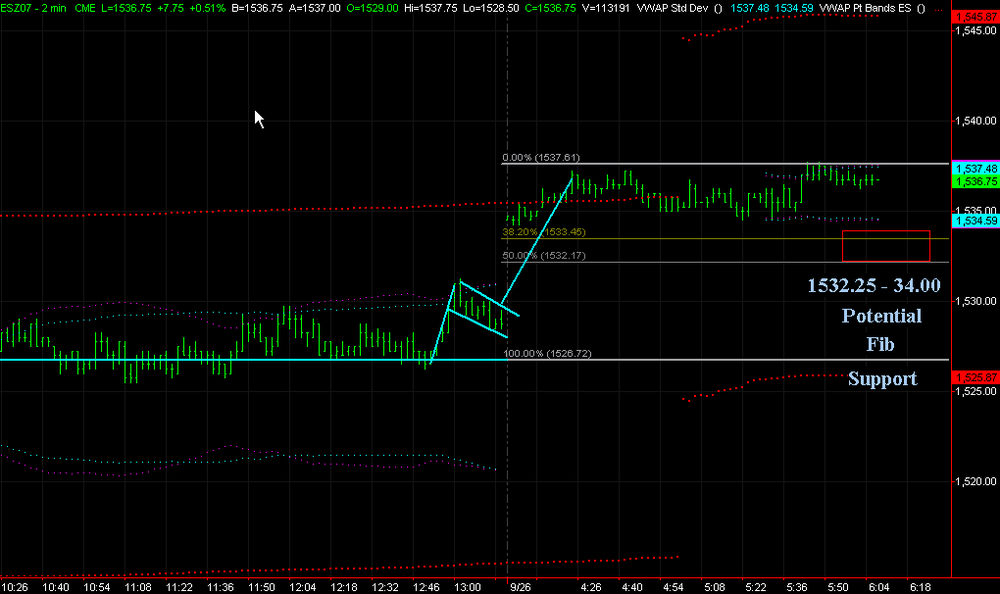The width and height of the screenshot is (1000, 594).
Task: Select the red "1,525.87" price axis tag
Action: coord(976,378)
